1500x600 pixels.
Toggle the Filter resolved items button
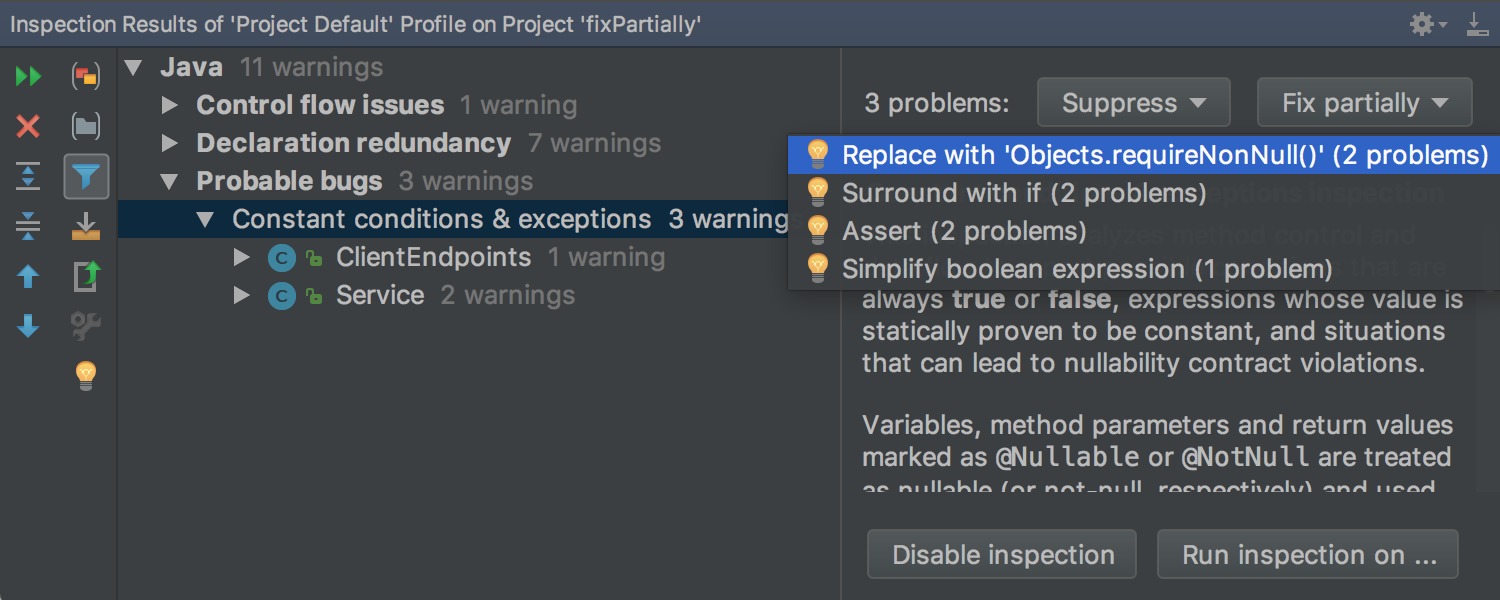[86, 177]
